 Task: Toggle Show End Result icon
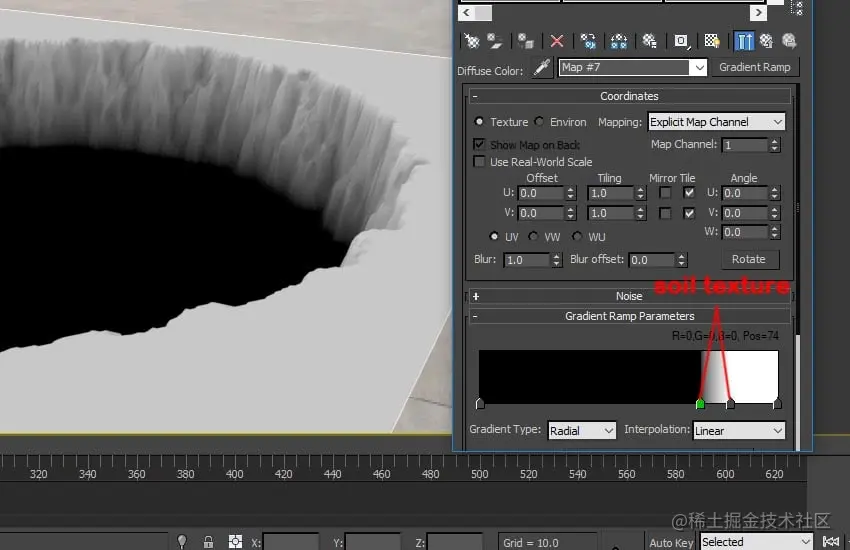click(744, 41)
